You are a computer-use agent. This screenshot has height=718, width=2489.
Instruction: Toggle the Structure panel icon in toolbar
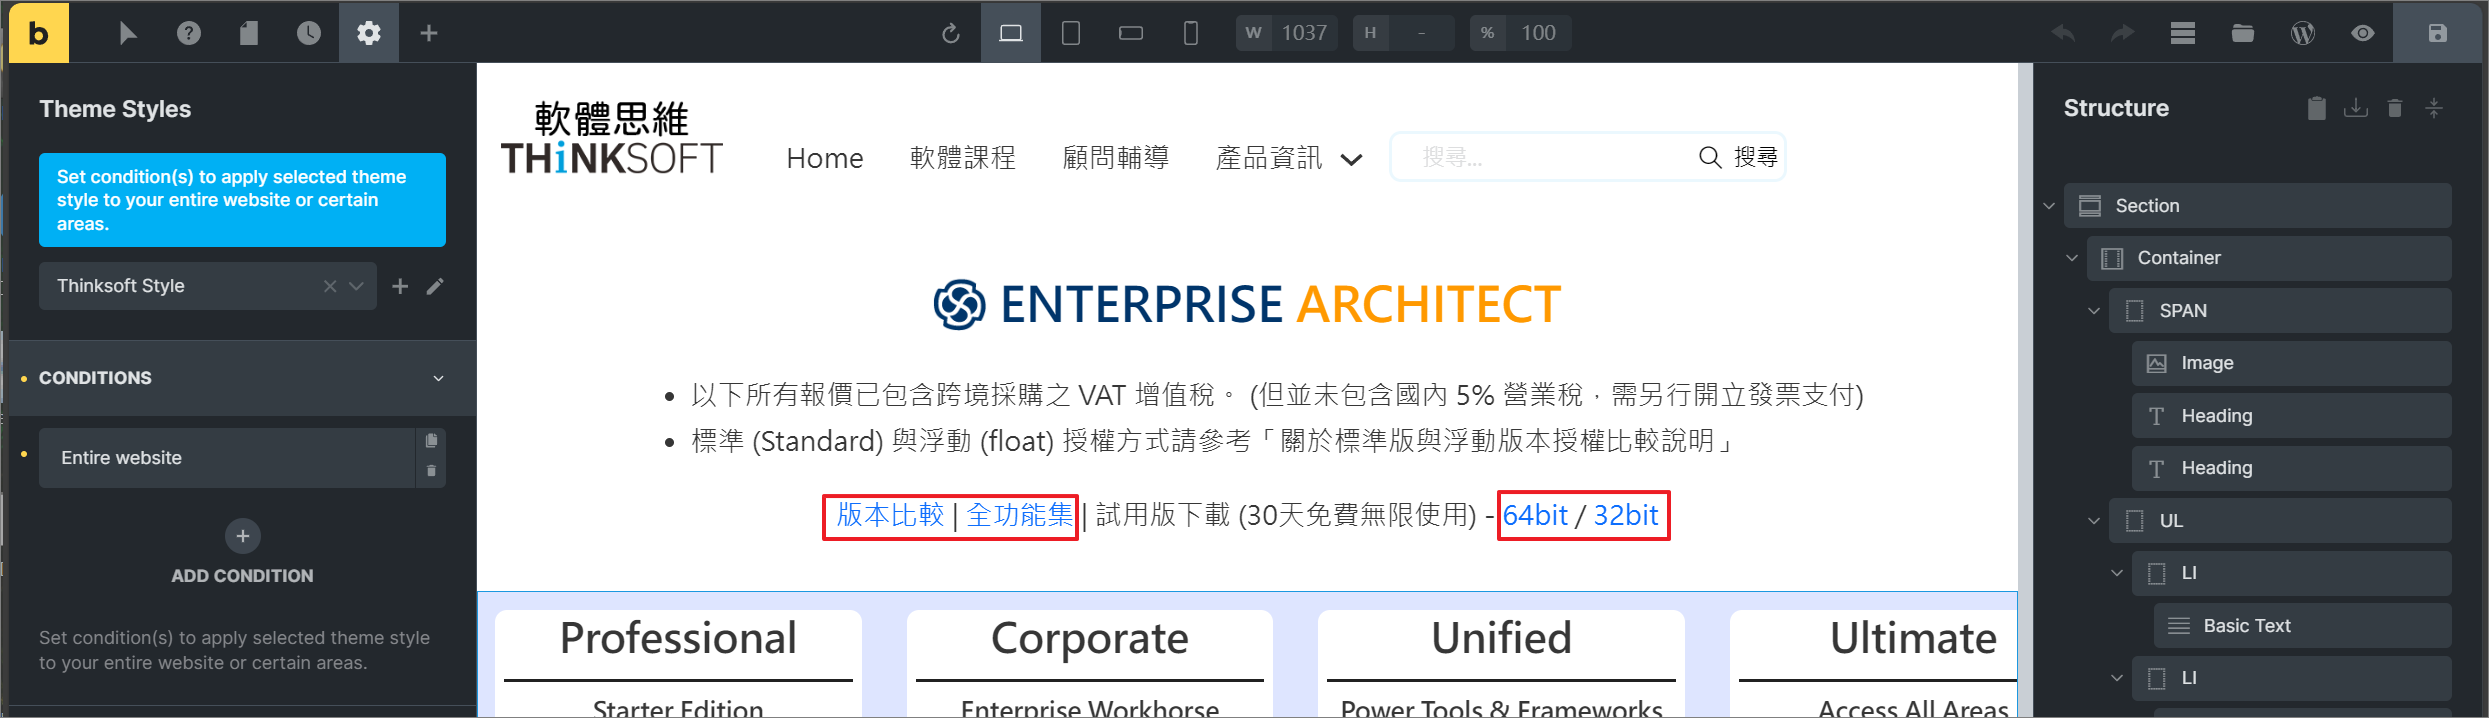pos(2183,33)
